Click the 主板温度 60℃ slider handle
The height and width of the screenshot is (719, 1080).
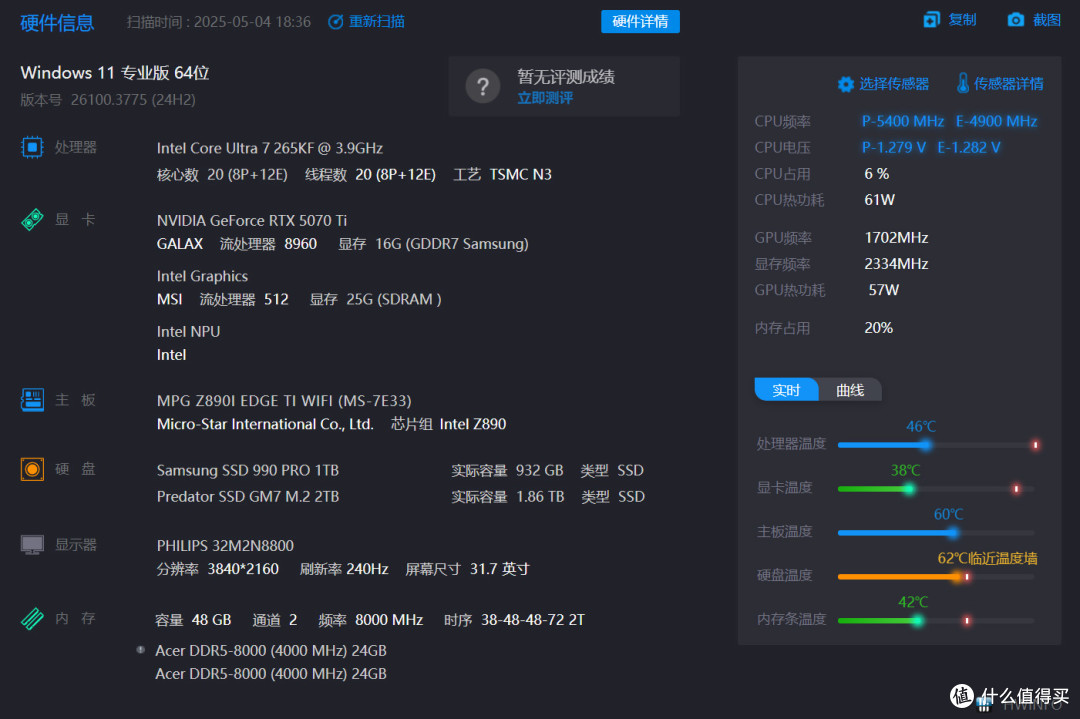tap(953, 532)
